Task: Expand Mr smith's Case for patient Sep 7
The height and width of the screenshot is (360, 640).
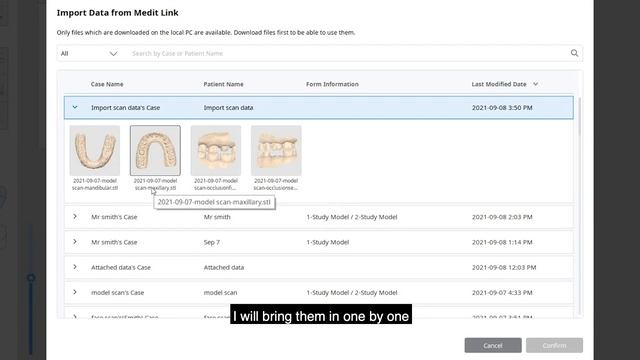Action: 75,242
